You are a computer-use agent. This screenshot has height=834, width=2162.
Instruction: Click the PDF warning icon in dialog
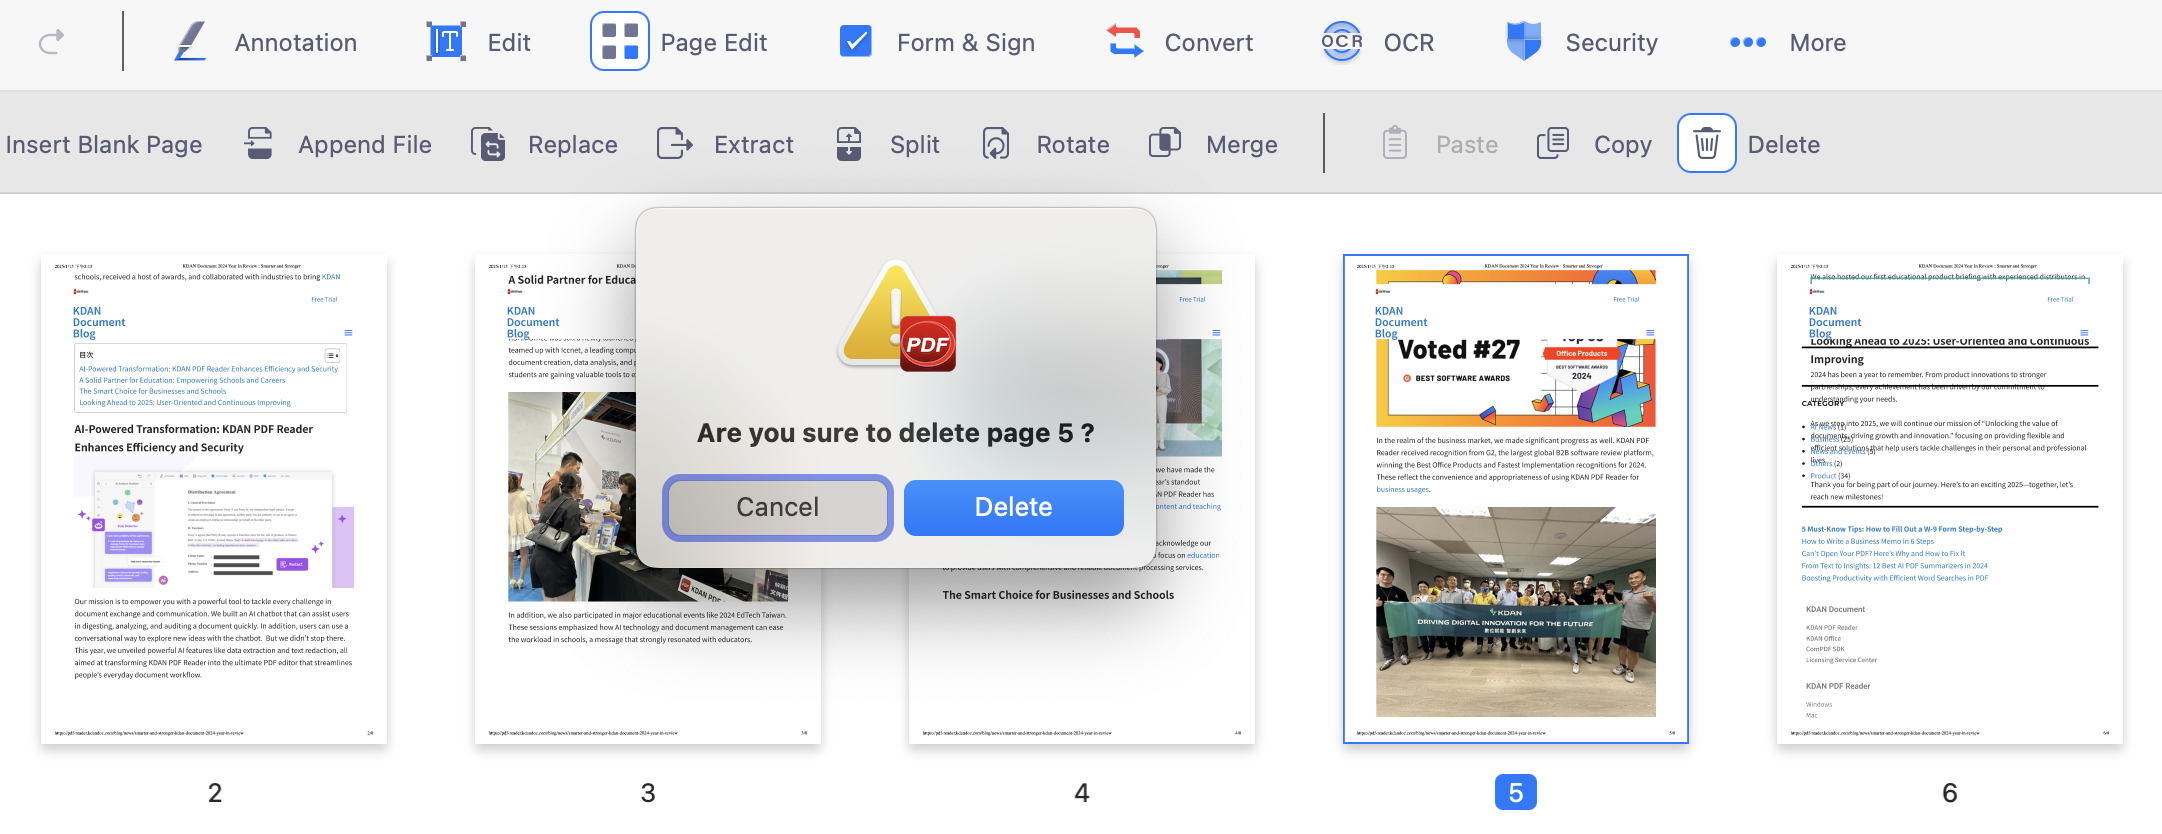[x=899, y=316]
